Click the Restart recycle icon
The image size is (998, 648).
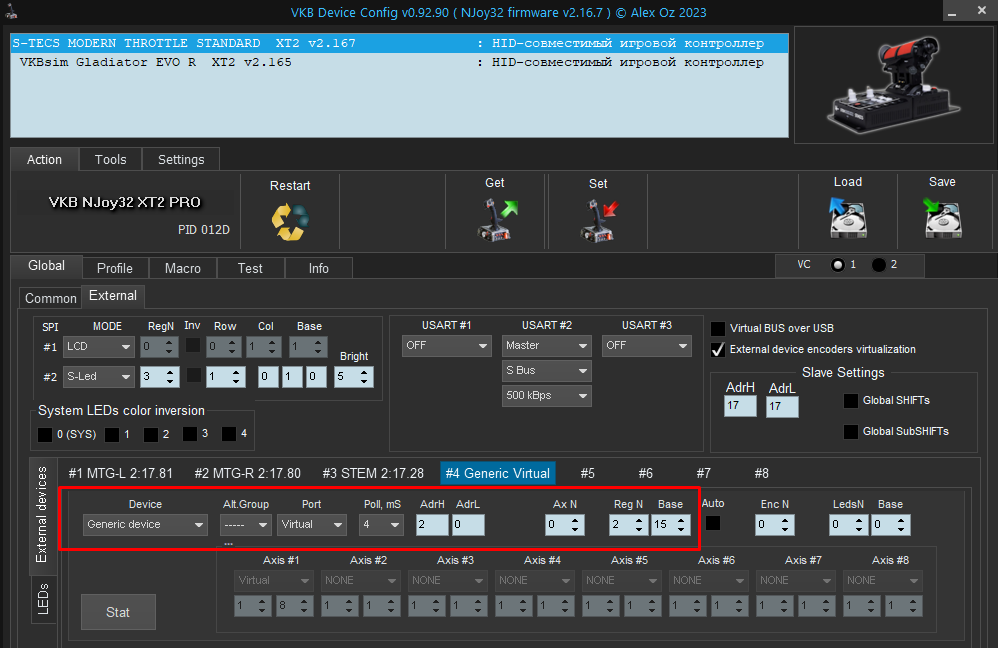[x=290, y=222]
